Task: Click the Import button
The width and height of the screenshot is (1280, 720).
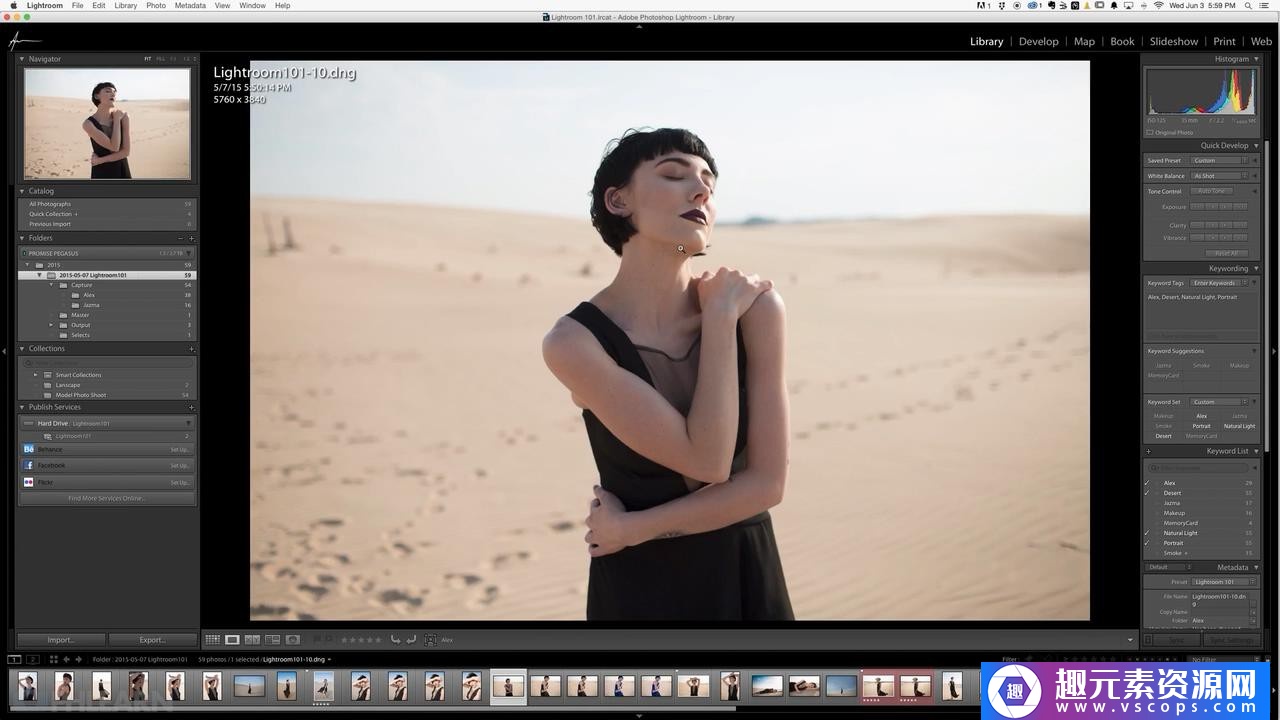Action: click(x=61, y=640)
